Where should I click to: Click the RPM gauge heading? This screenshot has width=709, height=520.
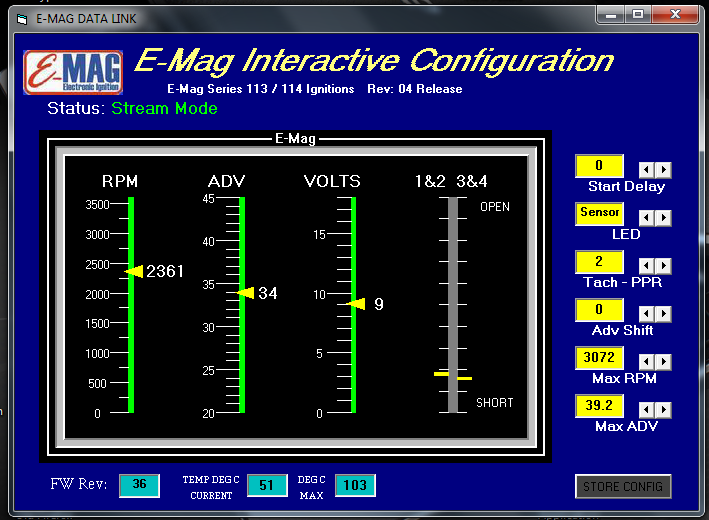click(x=120, y=181)
